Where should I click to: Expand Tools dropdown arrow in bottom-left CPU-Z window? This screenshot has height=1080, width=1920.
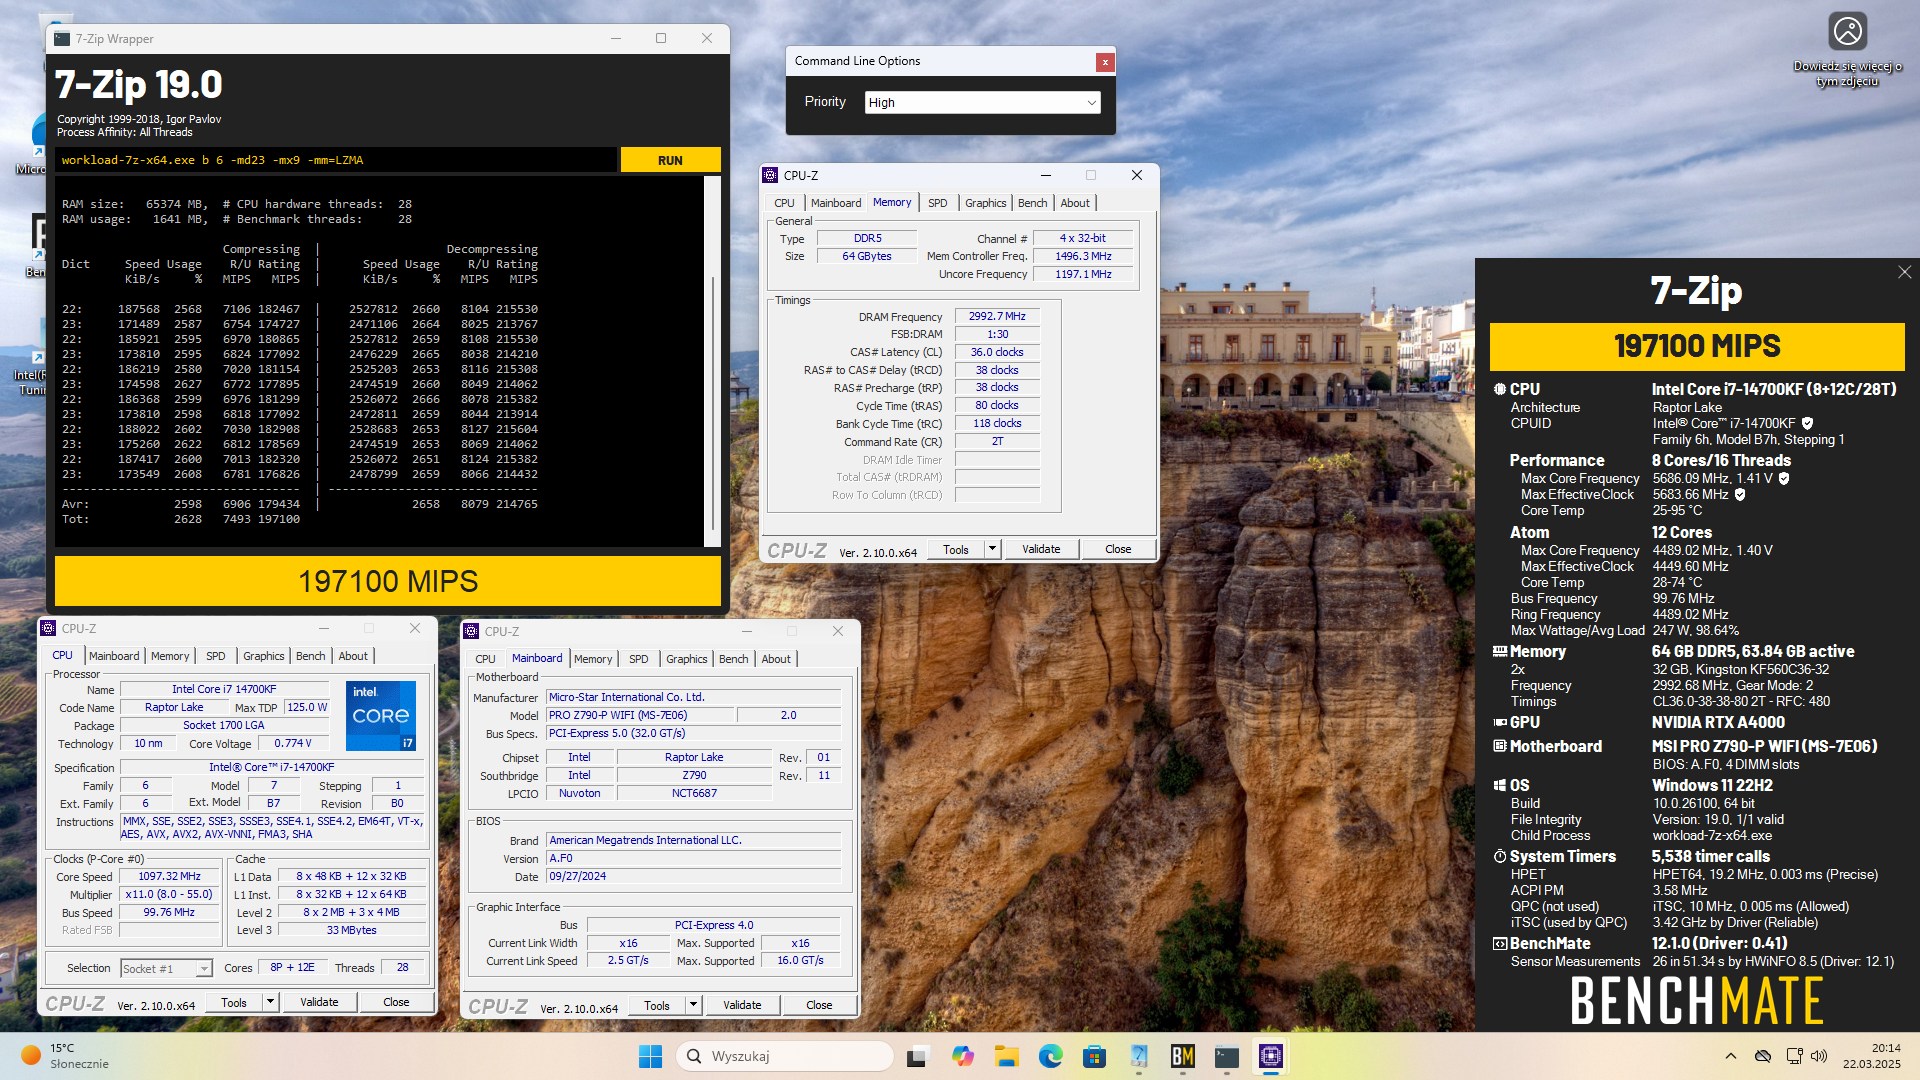270,1002
